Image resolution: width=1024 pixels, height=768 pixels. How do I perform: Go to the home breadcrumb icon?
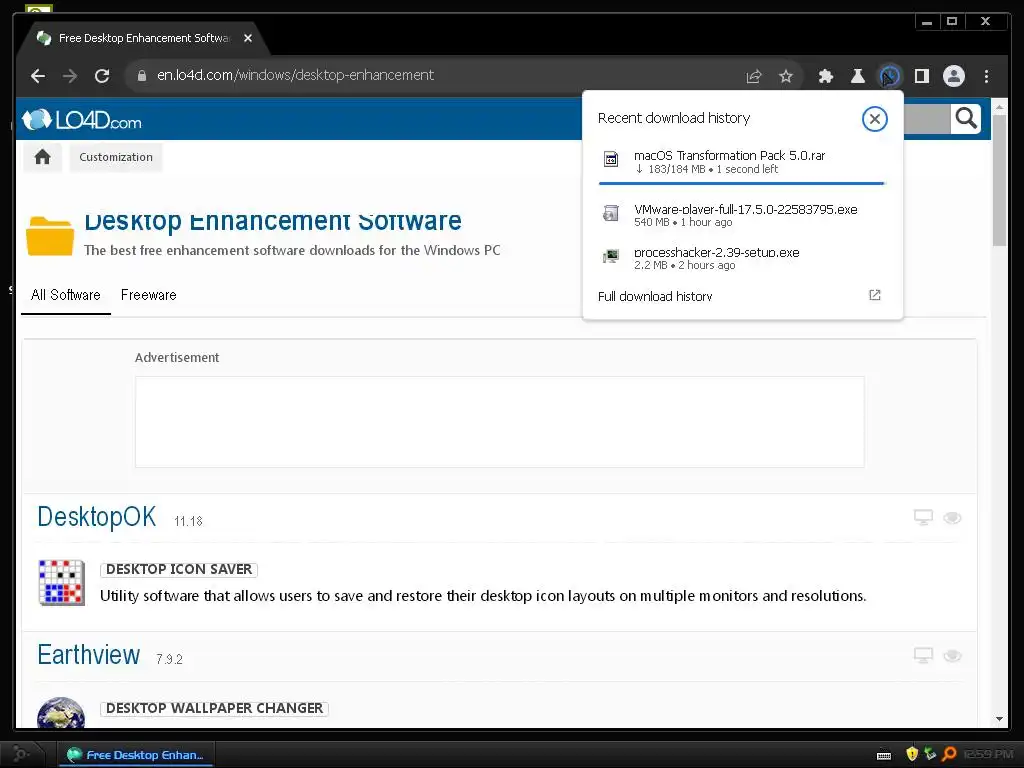pyautogui.click(x=42, y=157)
